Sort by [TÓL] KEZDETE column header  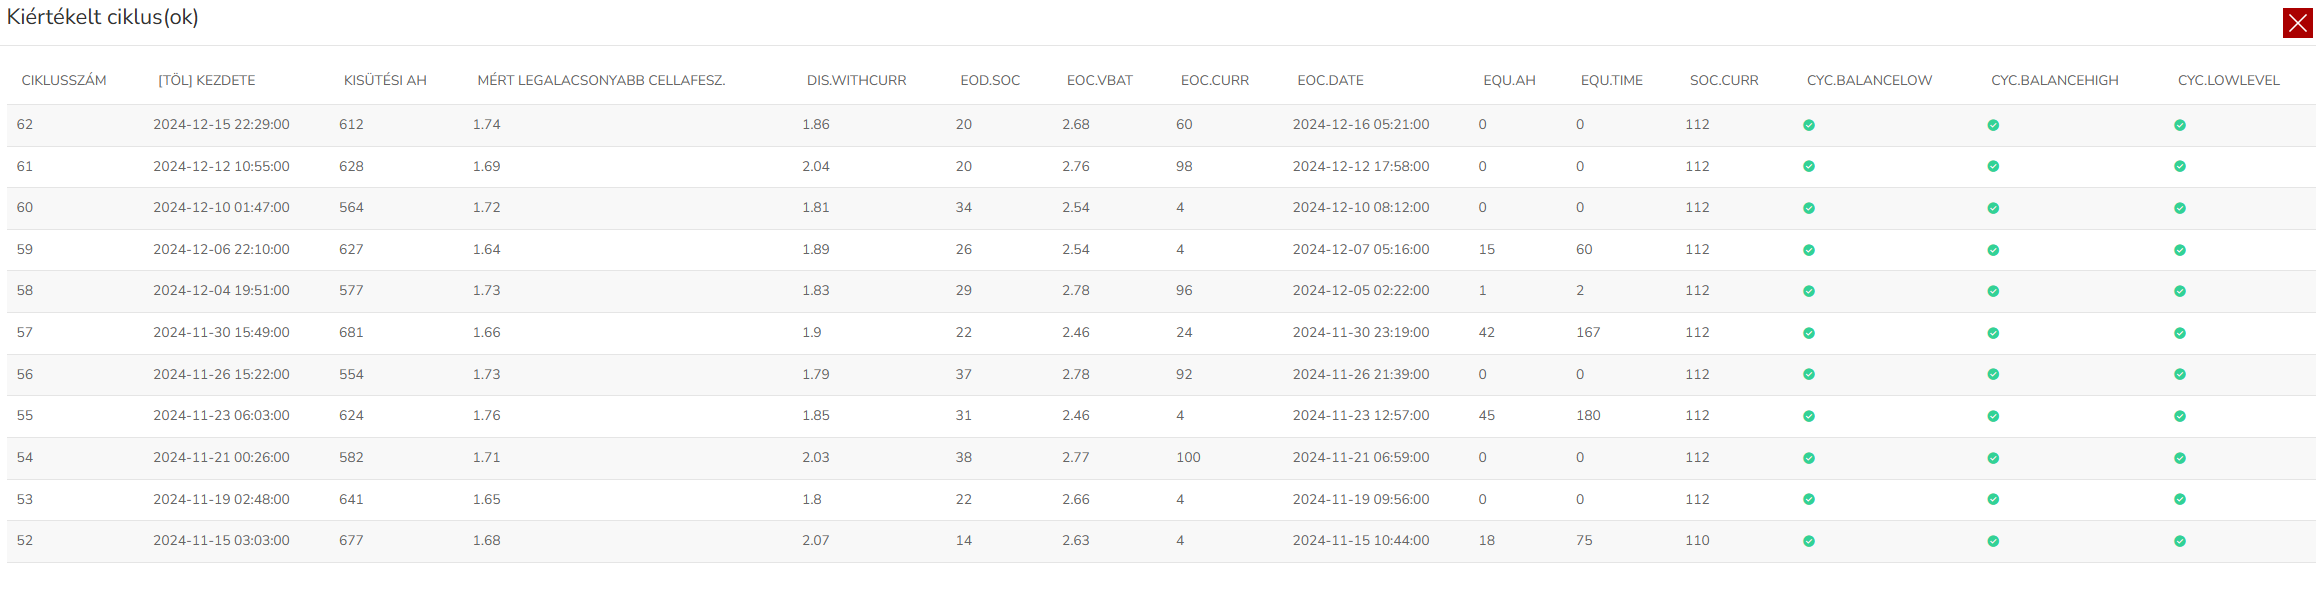coord(206,80)
